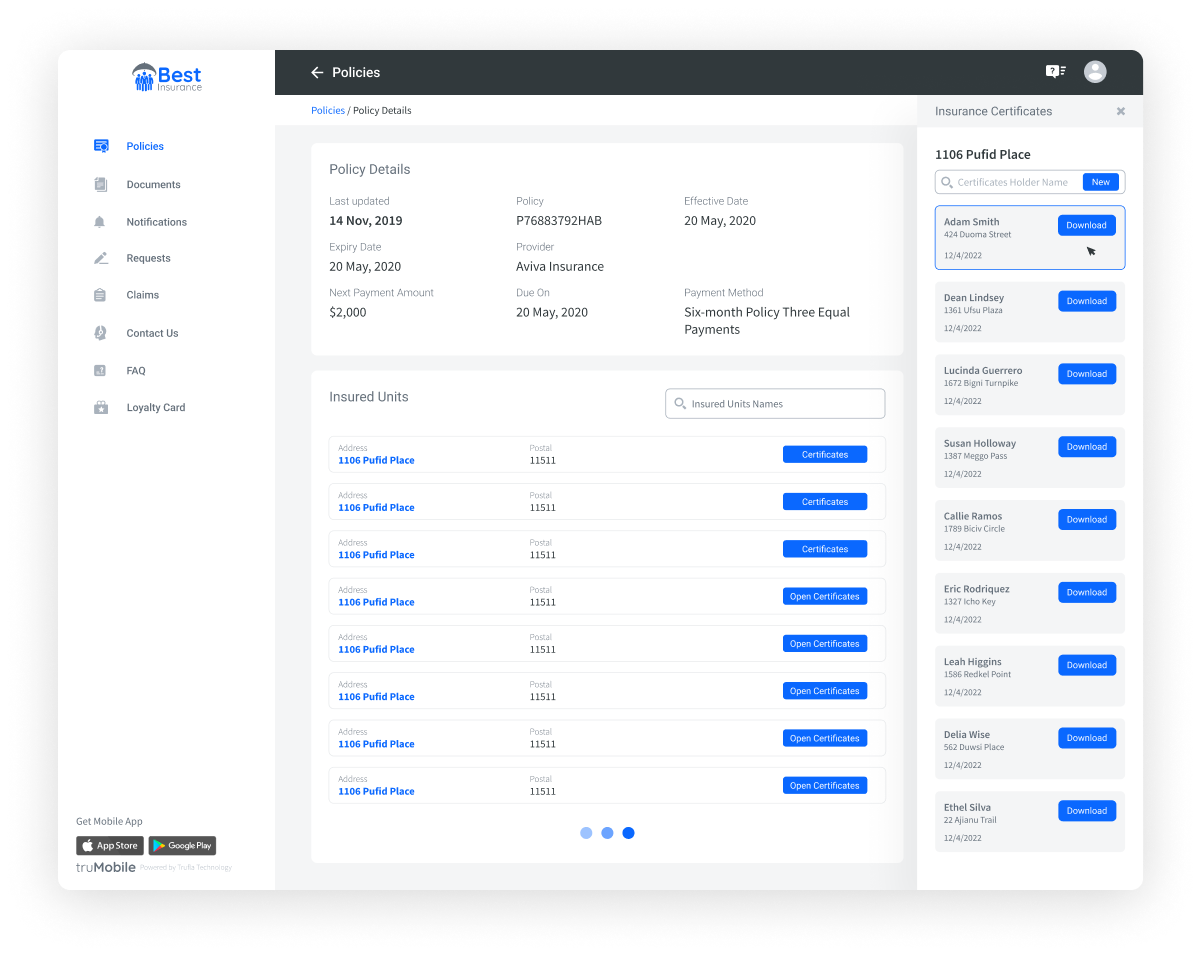This screenshot has height=956, width=1202.
Task: Open the FAQ menu item
Action: pyautogui.click(x=136, y=371)
